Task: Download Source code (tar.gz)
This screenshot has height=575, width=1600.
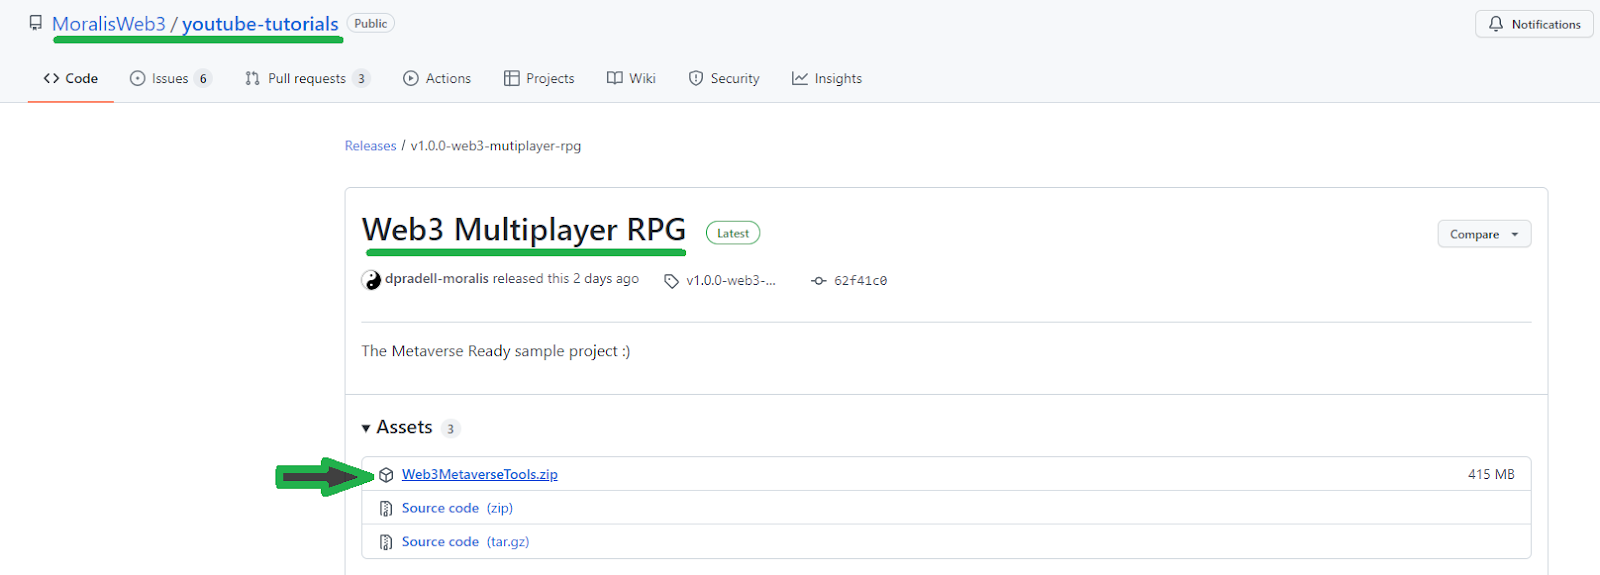Action: pos(465,541)
